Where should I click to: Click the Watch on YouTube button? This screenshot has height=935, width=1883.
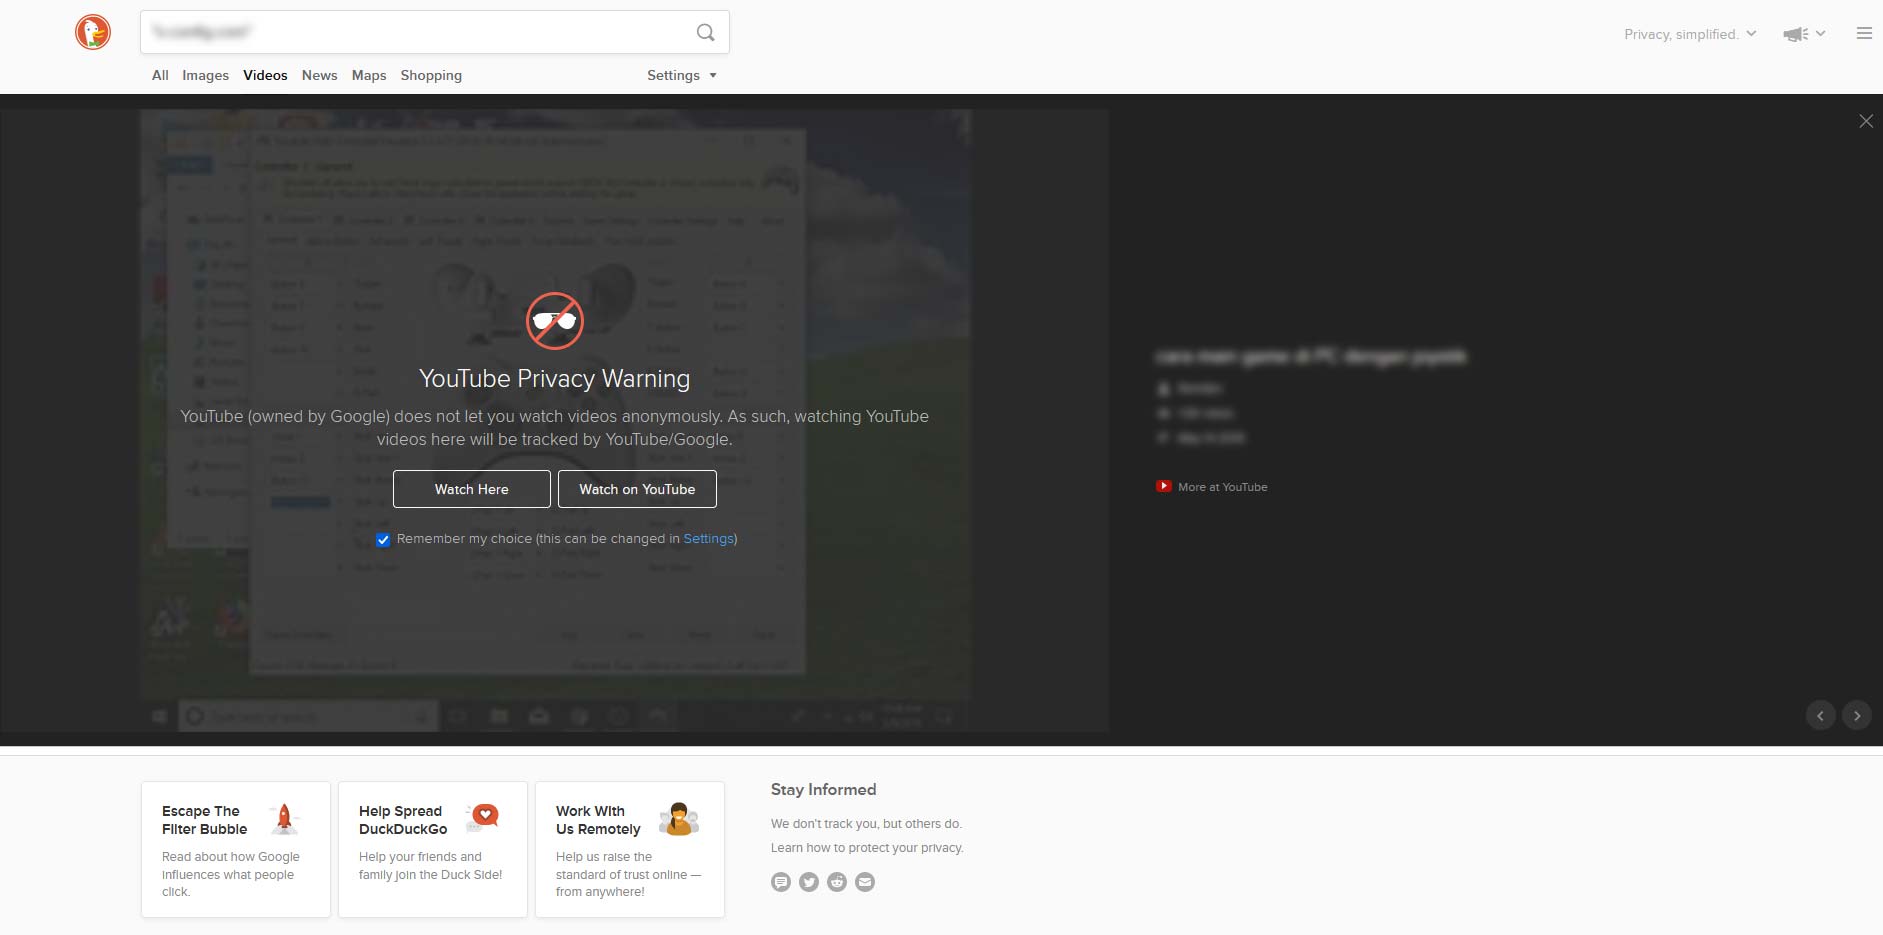[x=637, y=489]
